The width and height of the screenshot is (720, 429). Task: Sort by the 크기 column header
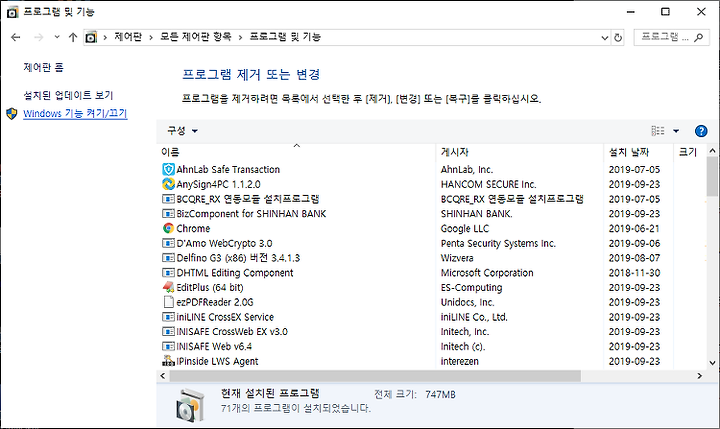point(690,152)
